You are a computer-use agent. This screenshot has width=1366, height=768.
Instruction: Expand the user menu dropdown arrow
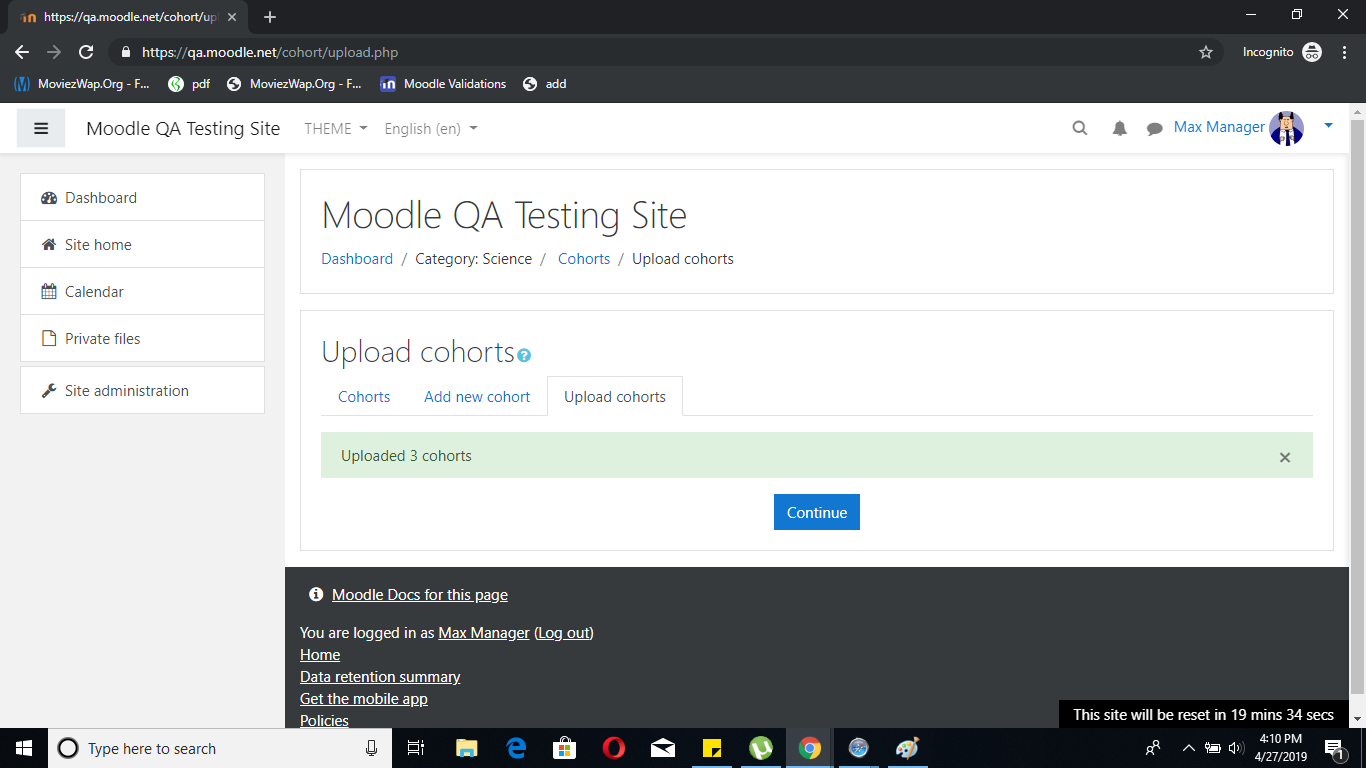tap(1328, 125)
